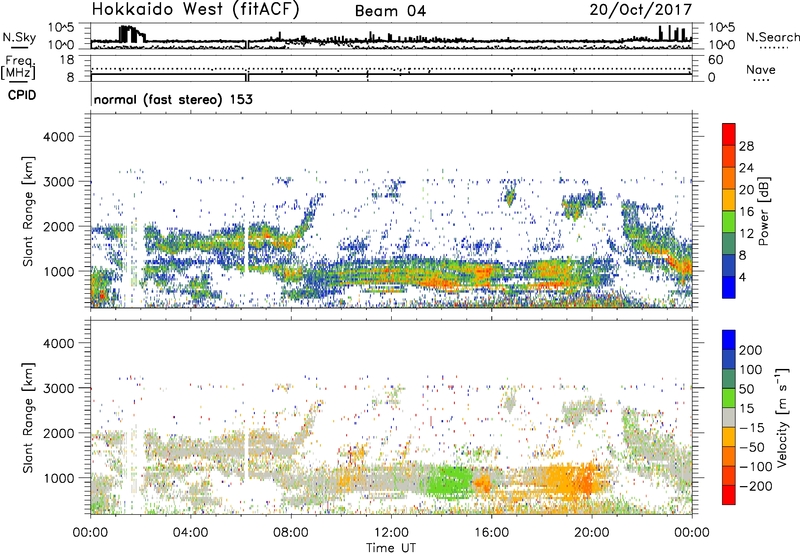This screenshot has width=800, height=554.
Task: Click the '08:00' time tick label
Action: tap(290, 533)
